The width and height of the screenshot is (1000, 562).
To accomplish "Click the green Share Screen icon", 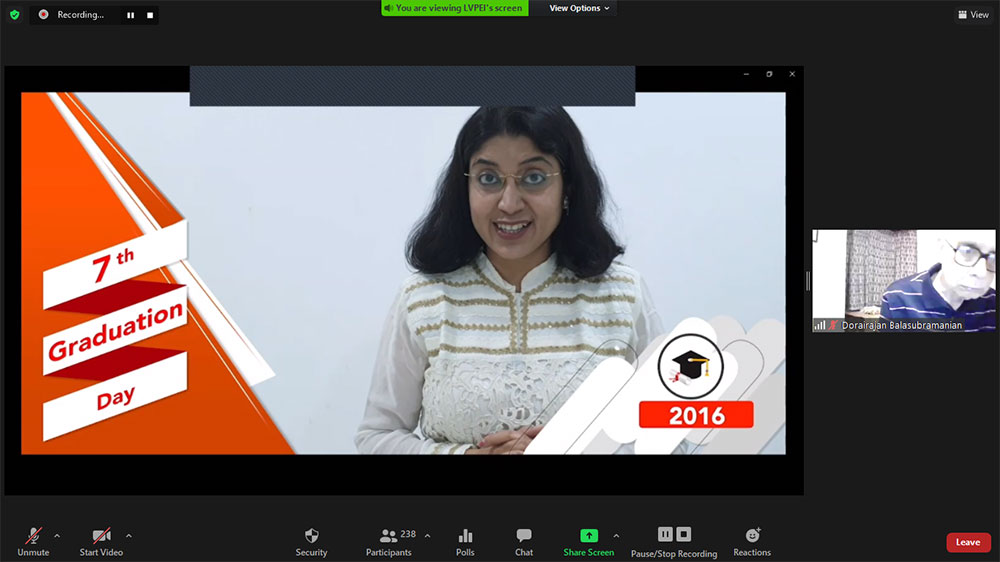I will pos(588,535).
